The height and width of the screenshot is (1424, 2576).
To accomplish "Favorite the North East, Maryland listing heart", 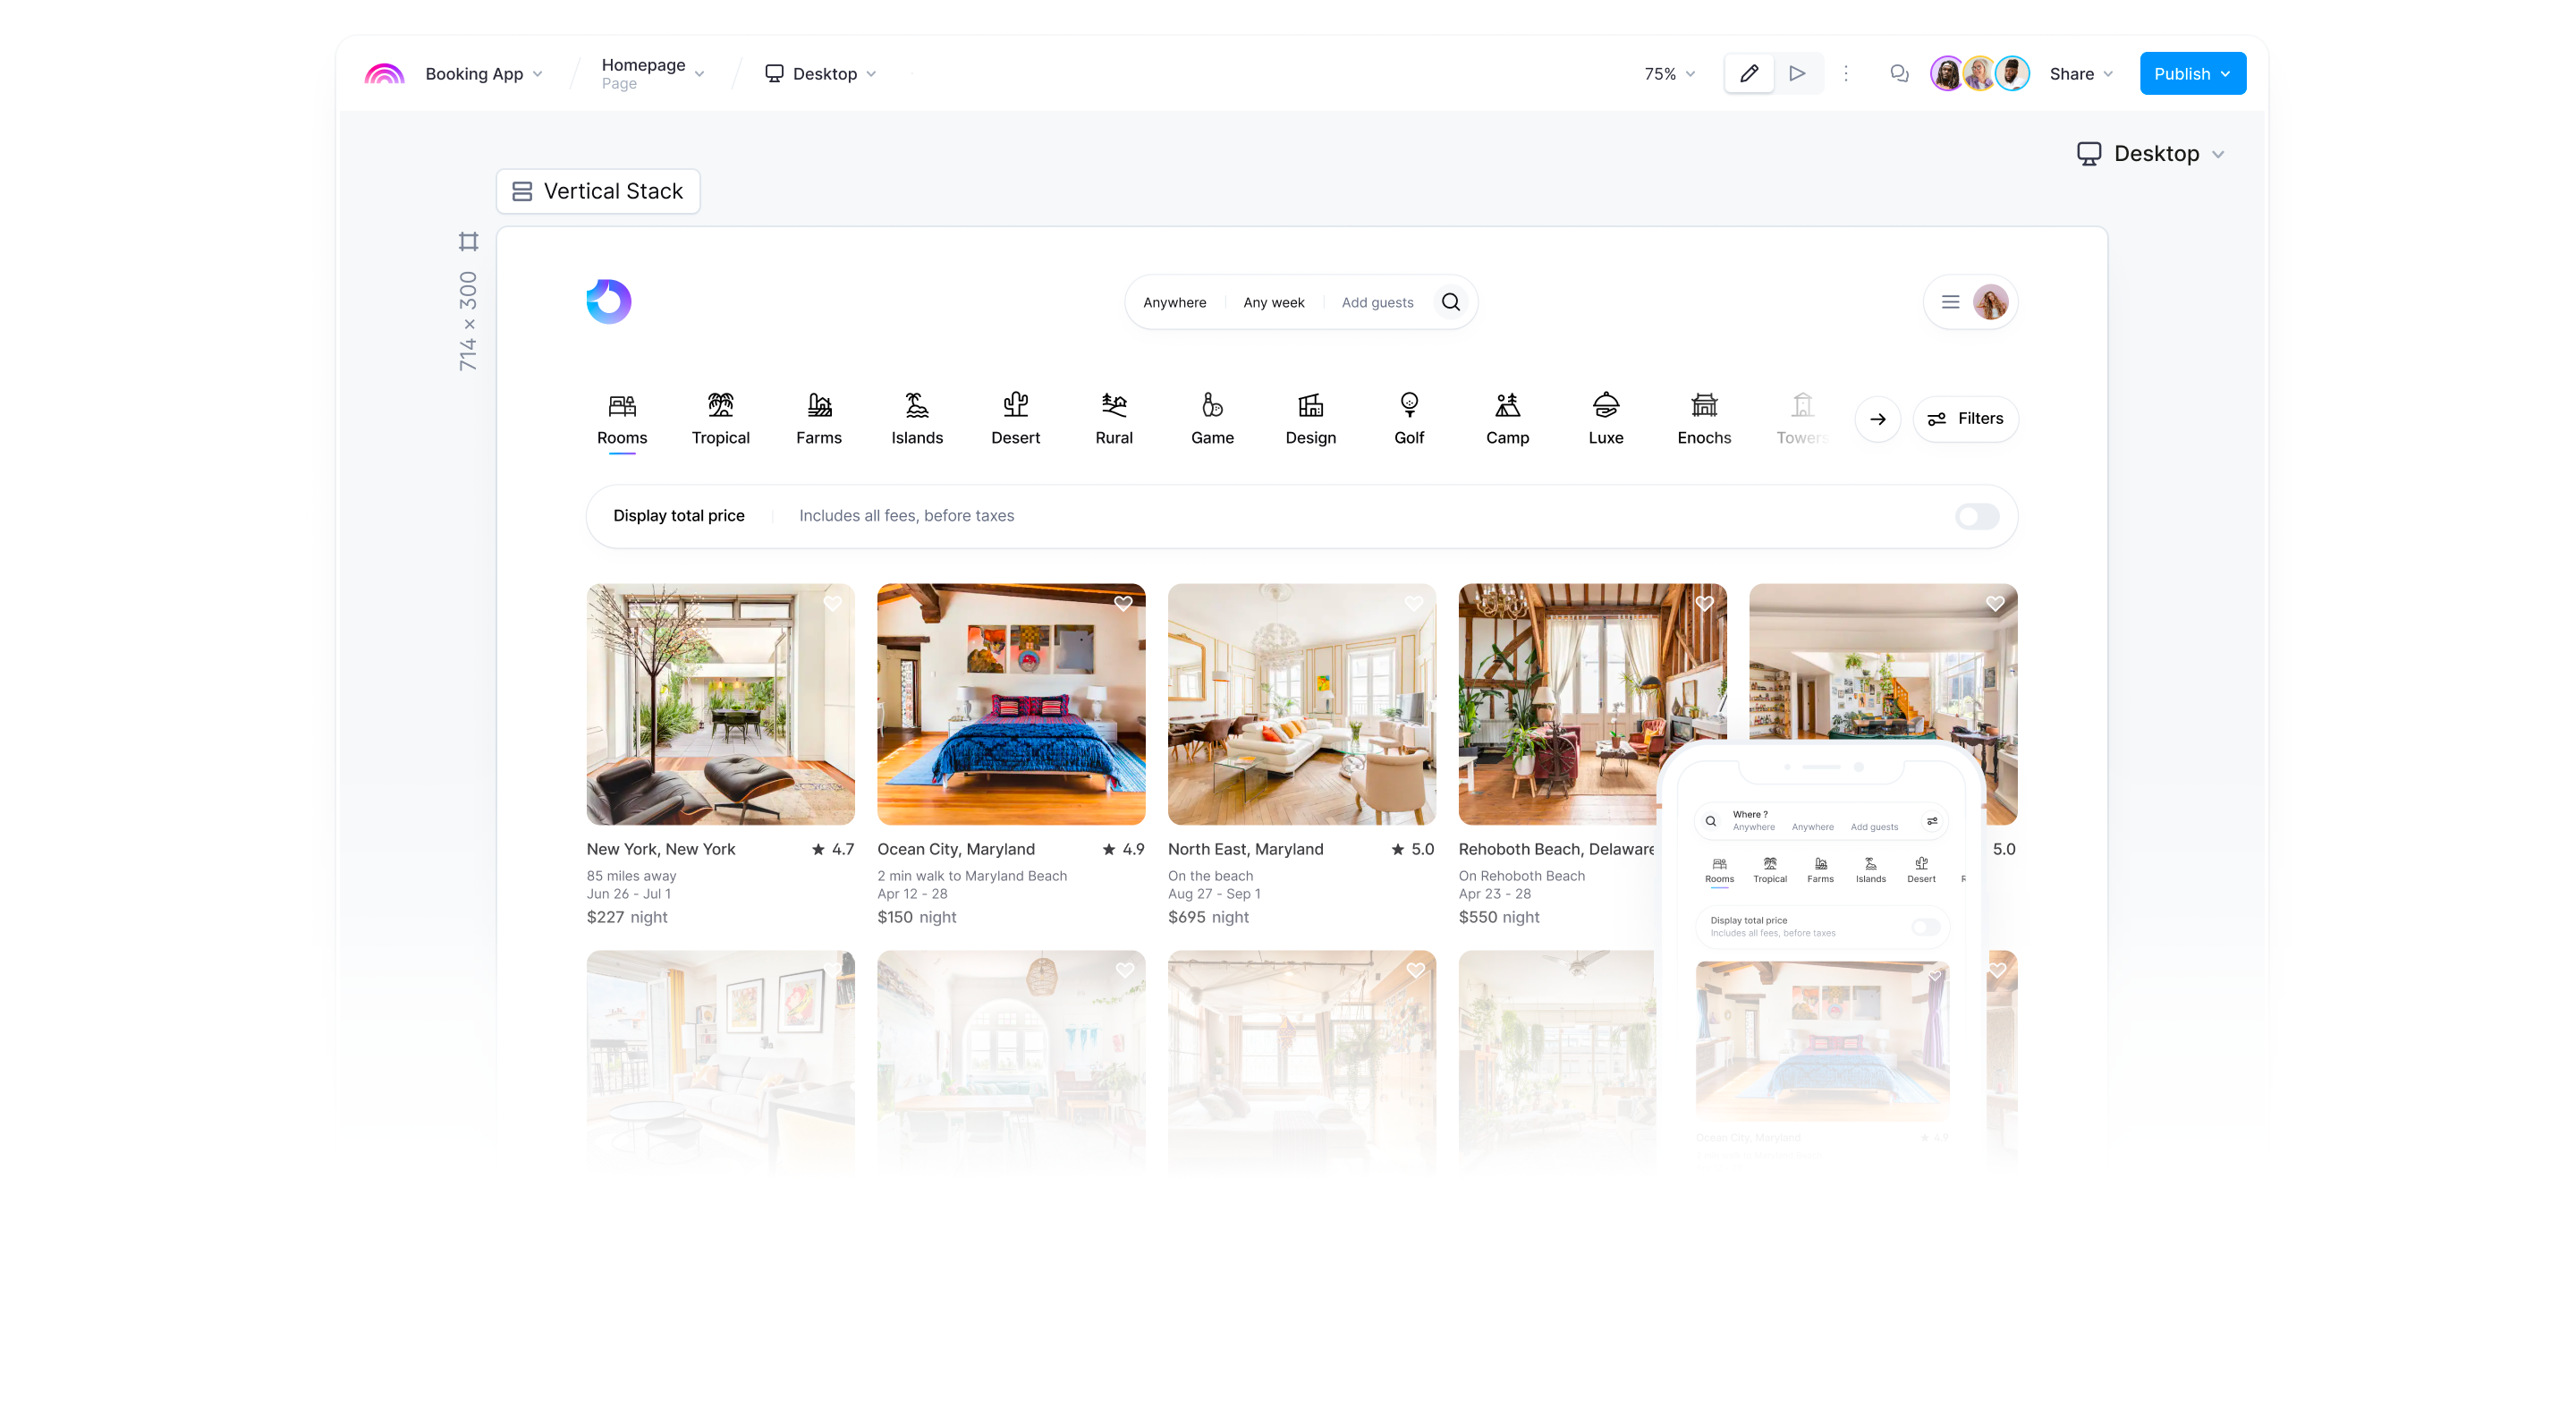I will (1414, 604).
